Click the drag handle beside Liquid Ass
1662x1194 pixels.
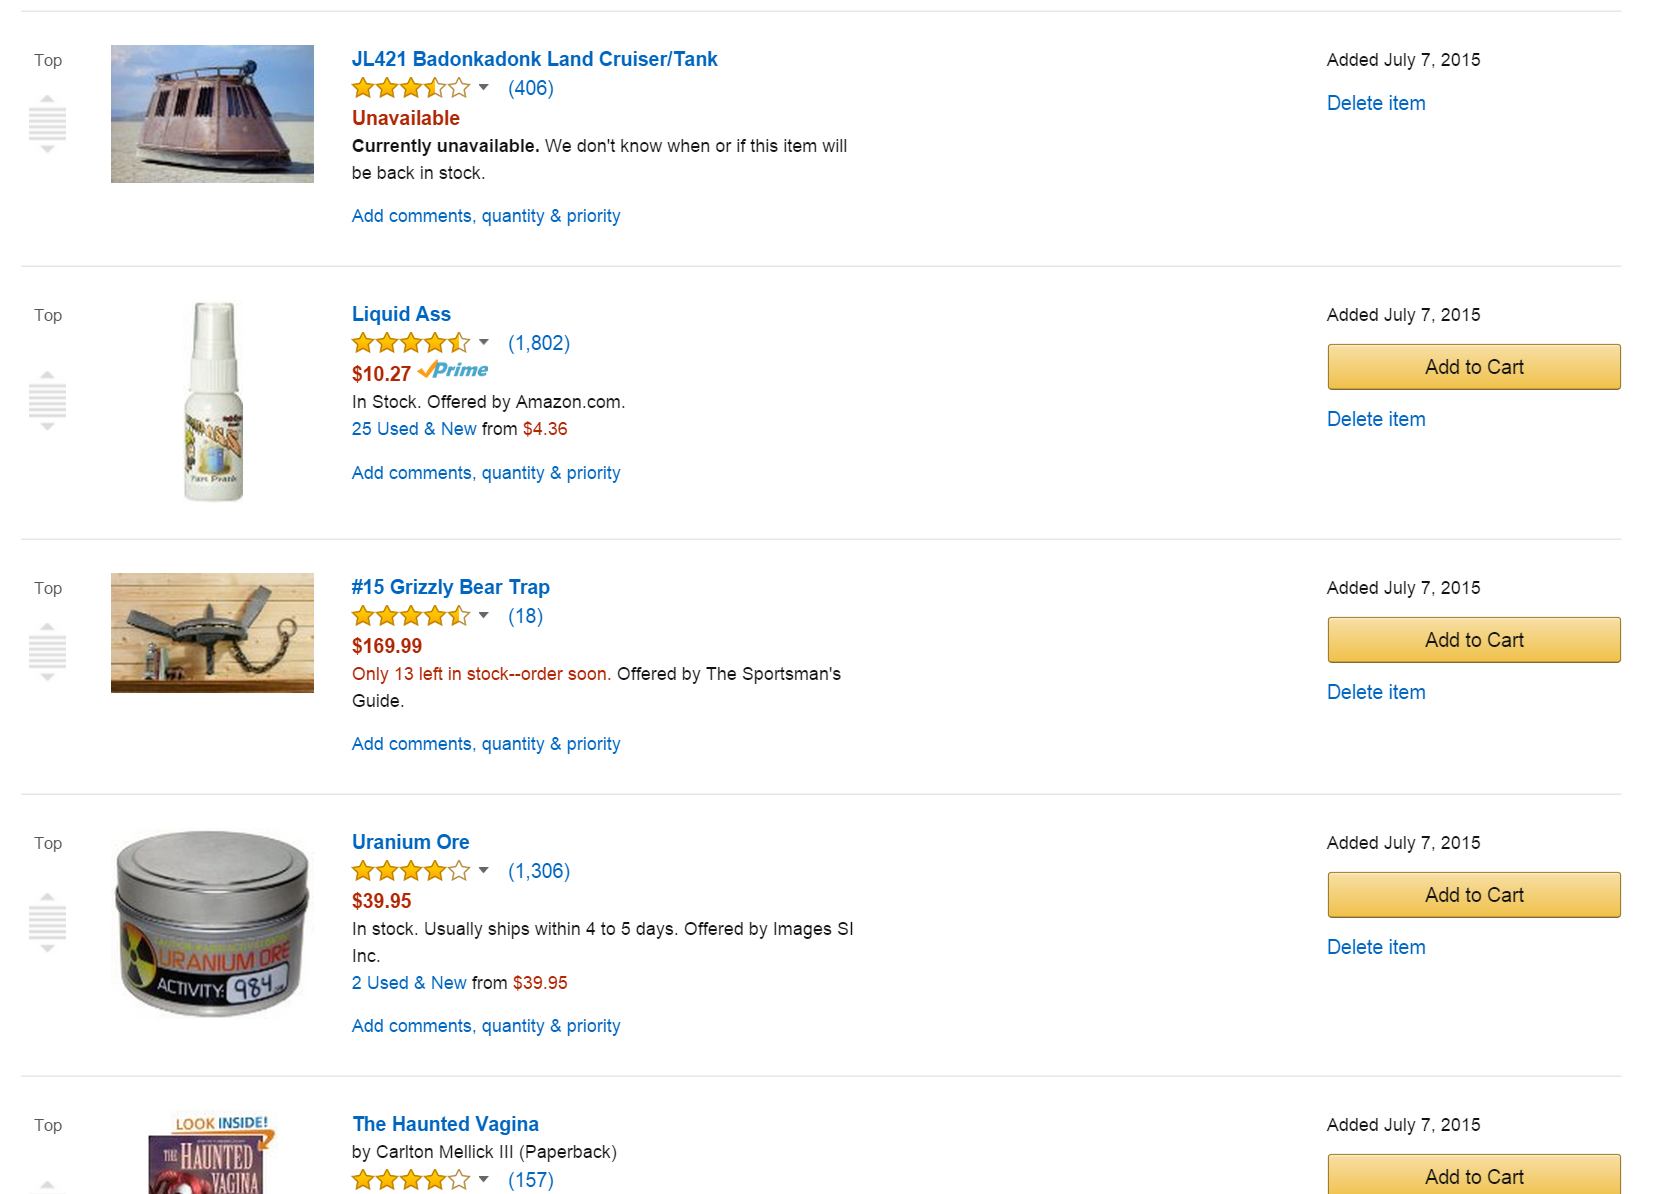pyautogui.click(x=47, y=401)
